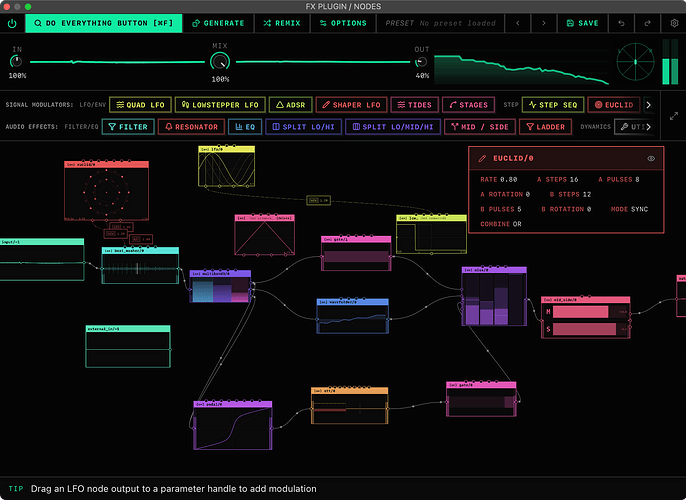The width and height of the screenshot is (686, 500).
Task: Open the MODE SYNC dropdown
Action: 629,209
